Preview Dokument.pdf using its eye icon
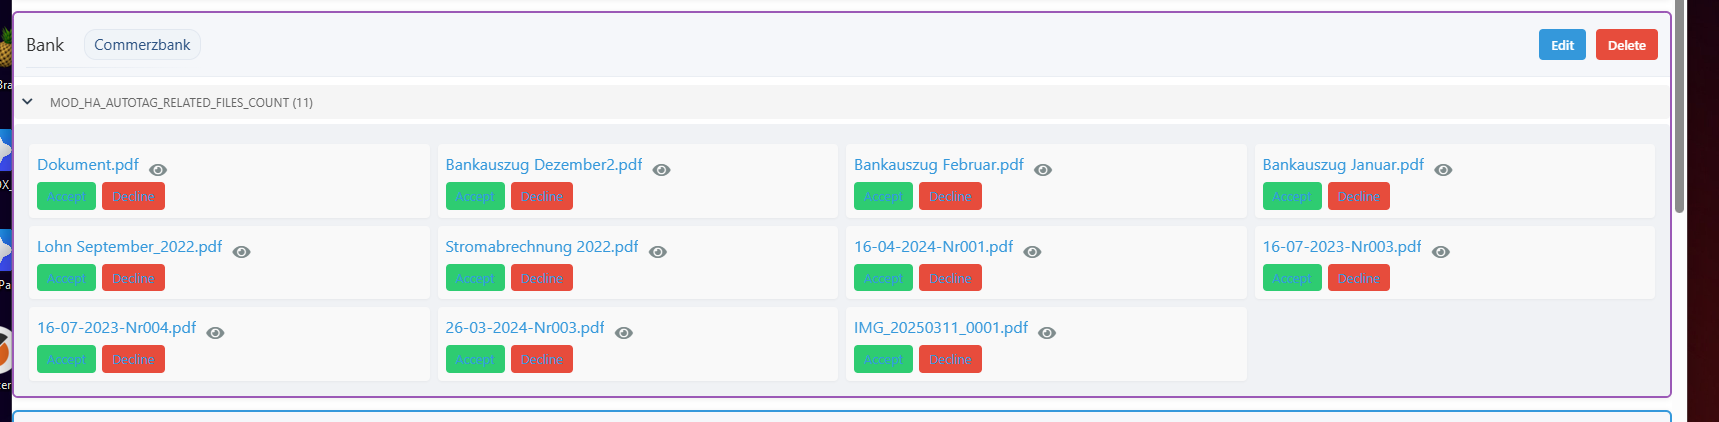This screenshot has width=1719, height=422. 158,170
